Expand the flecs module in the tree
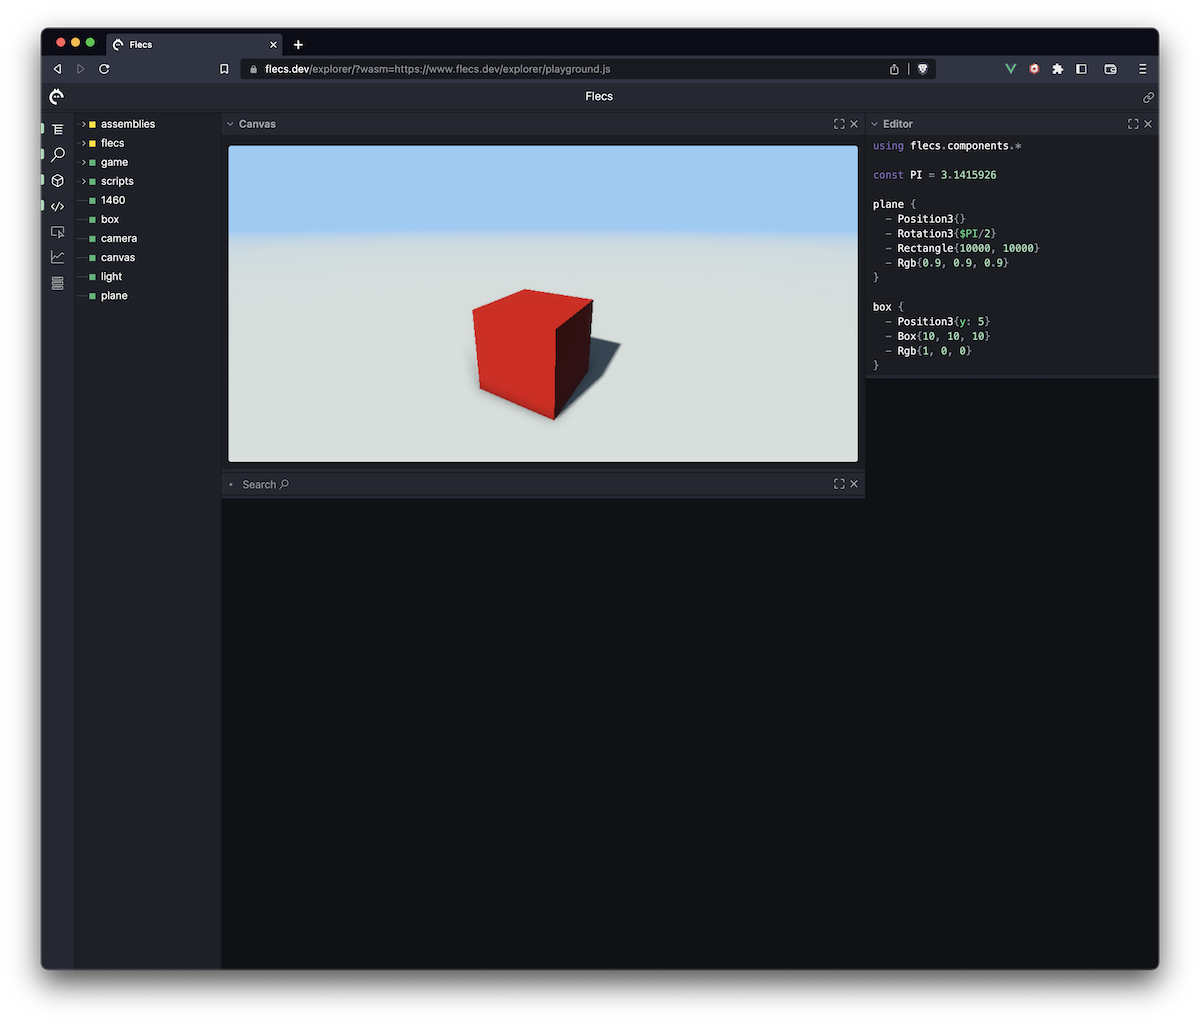The image size is (1200, 1024). (83, 143)
